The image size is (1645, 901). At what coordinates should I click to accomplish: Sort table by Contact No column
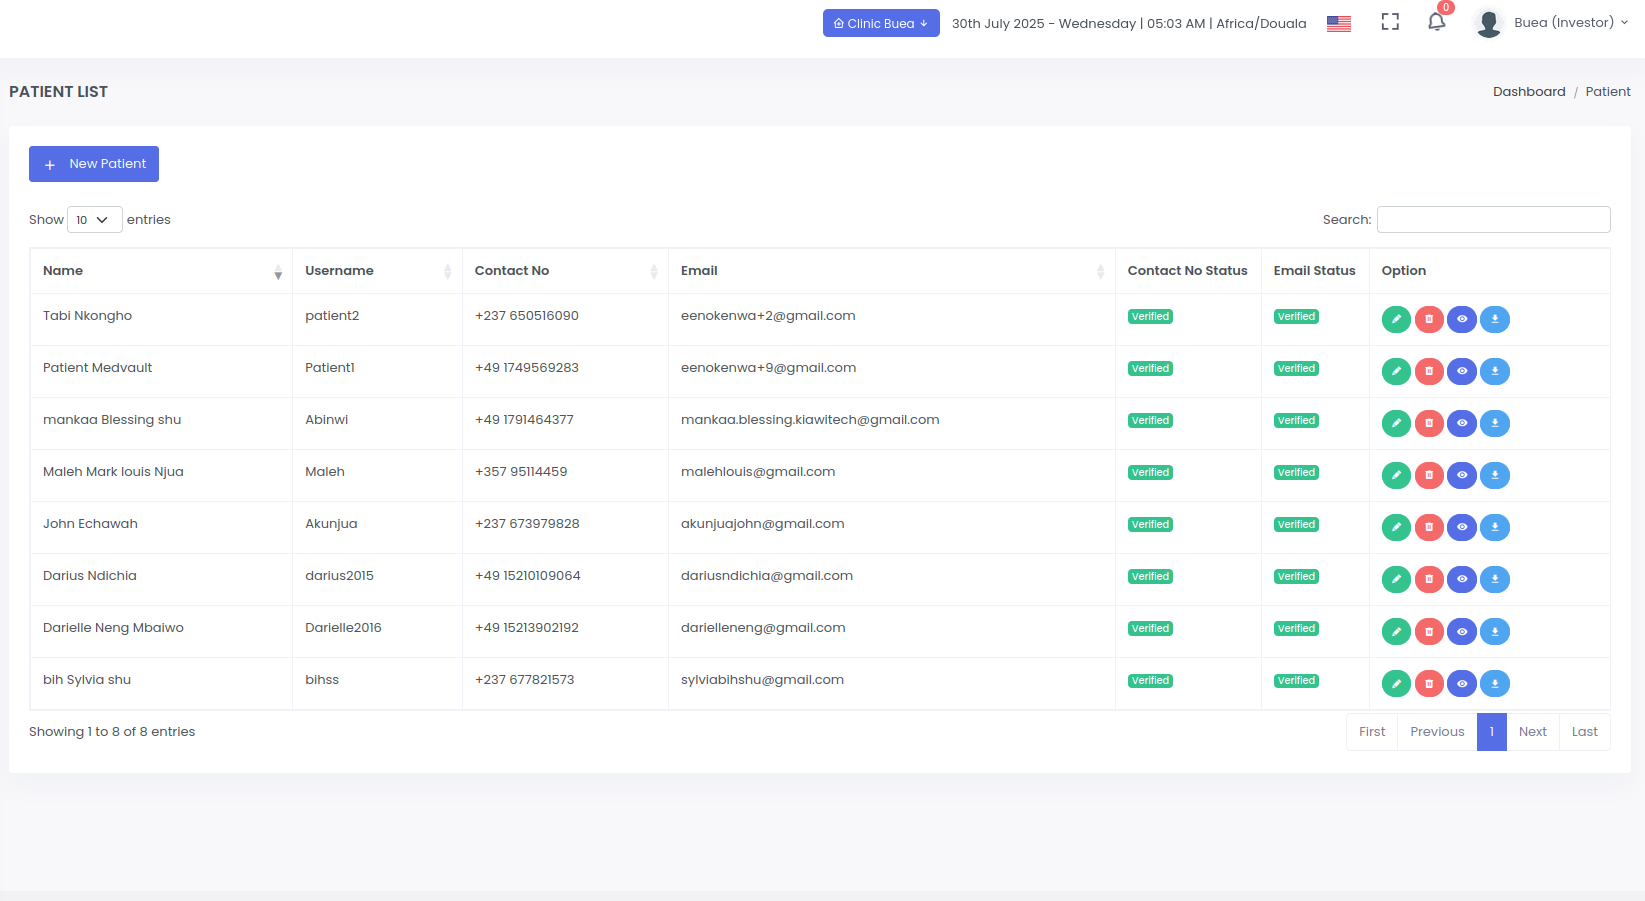click(565, 271)
